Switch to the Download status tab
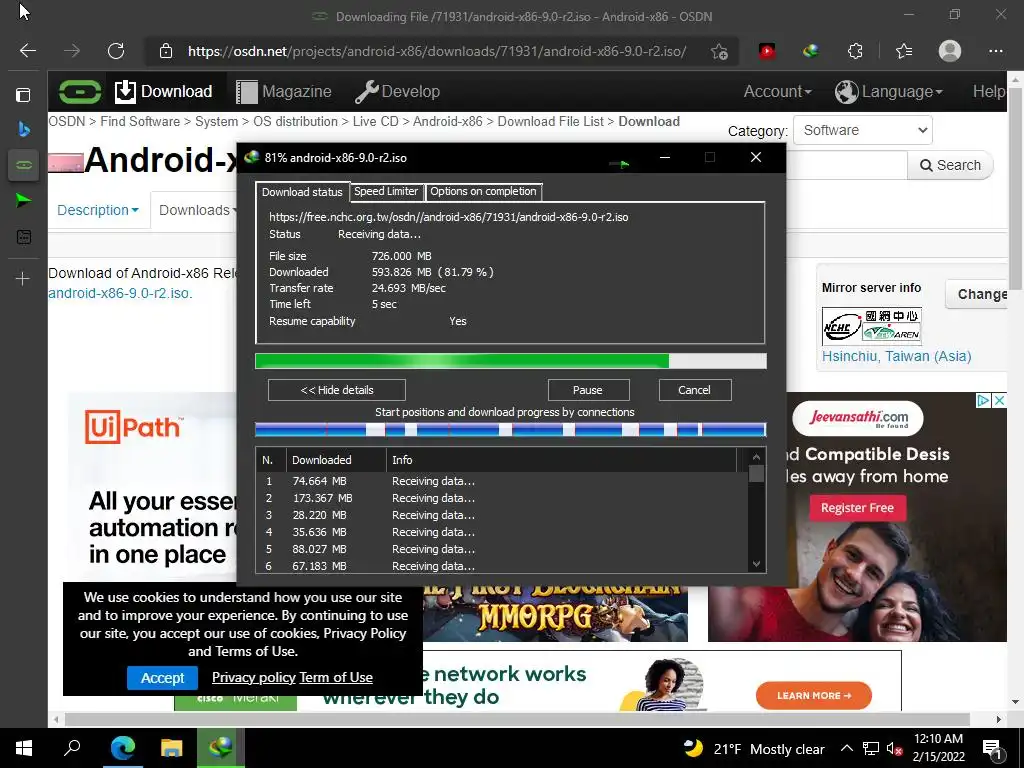1024x768 pixels. tap(302, 191)
